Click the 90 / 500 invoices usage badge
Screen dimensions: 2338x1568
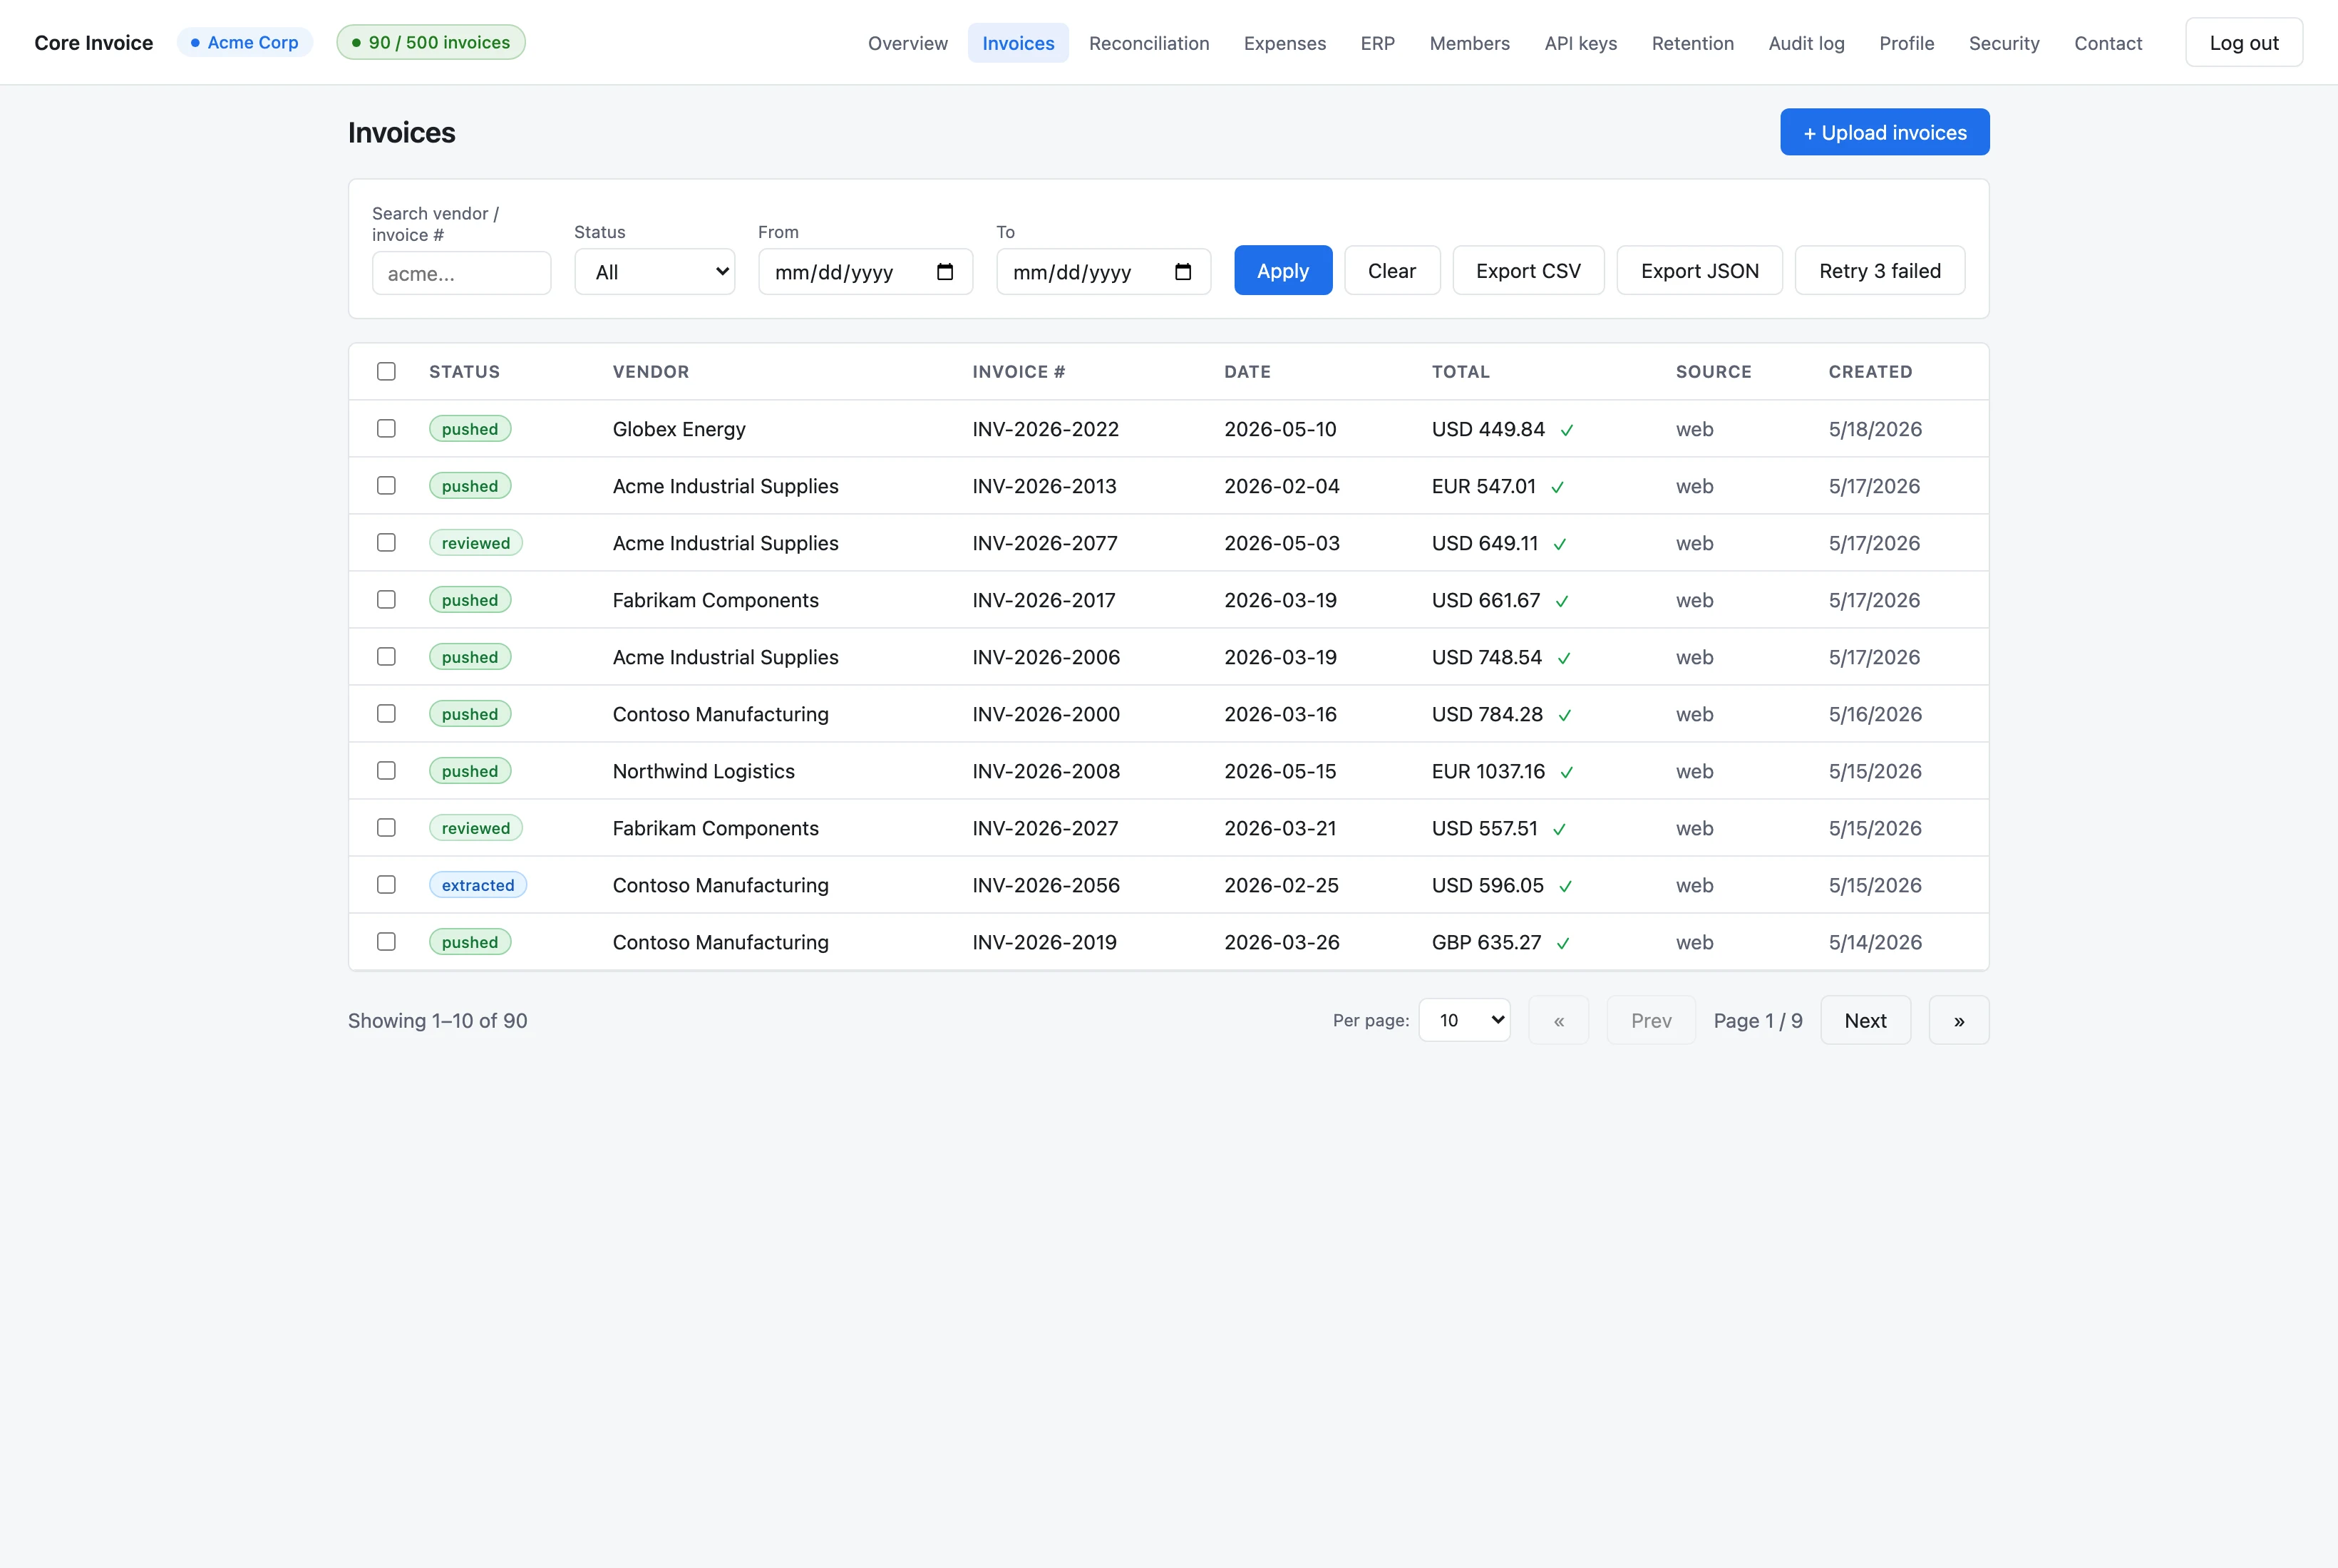[431, 42]
